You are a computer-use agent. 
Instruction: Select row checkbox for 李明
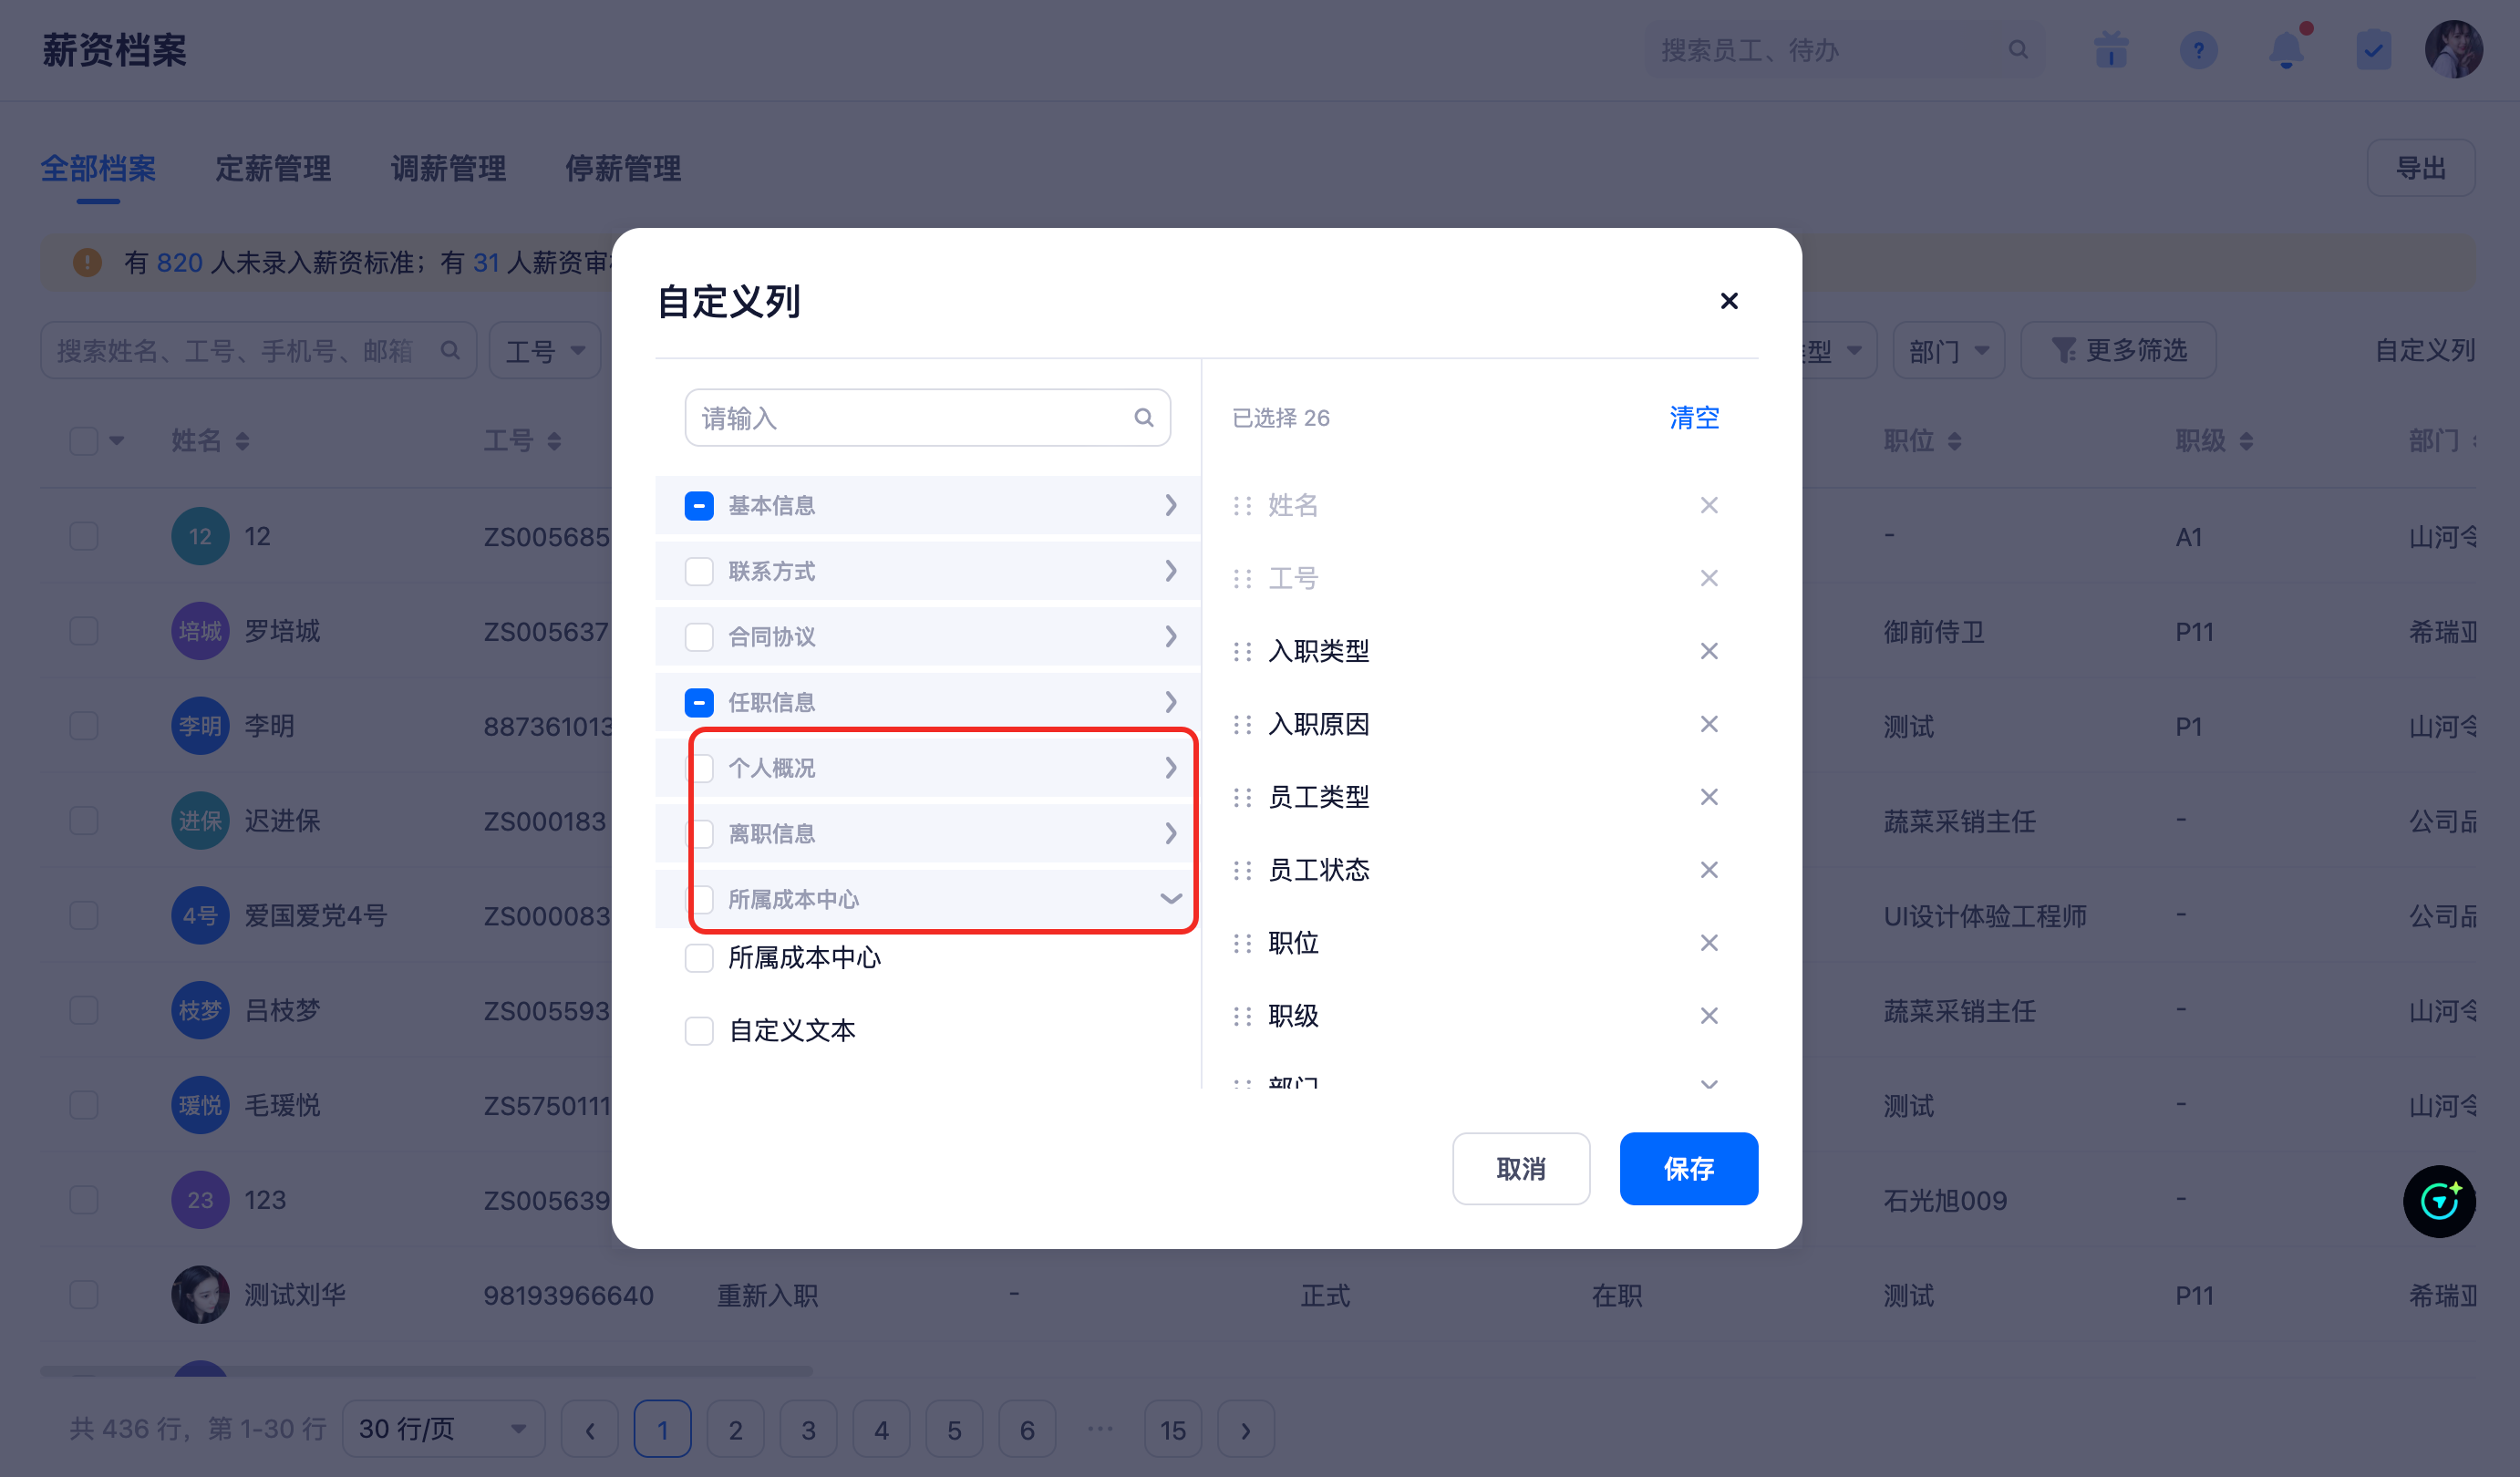point(84,726)
